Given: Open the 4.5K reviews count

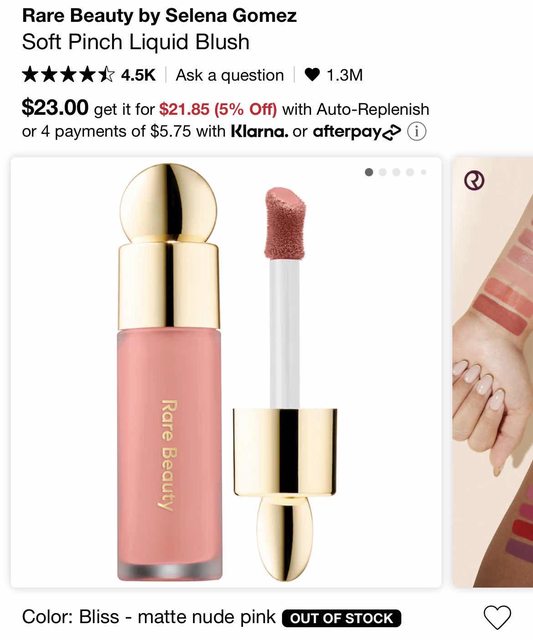Looking at the screenshot, I should 138,75.
